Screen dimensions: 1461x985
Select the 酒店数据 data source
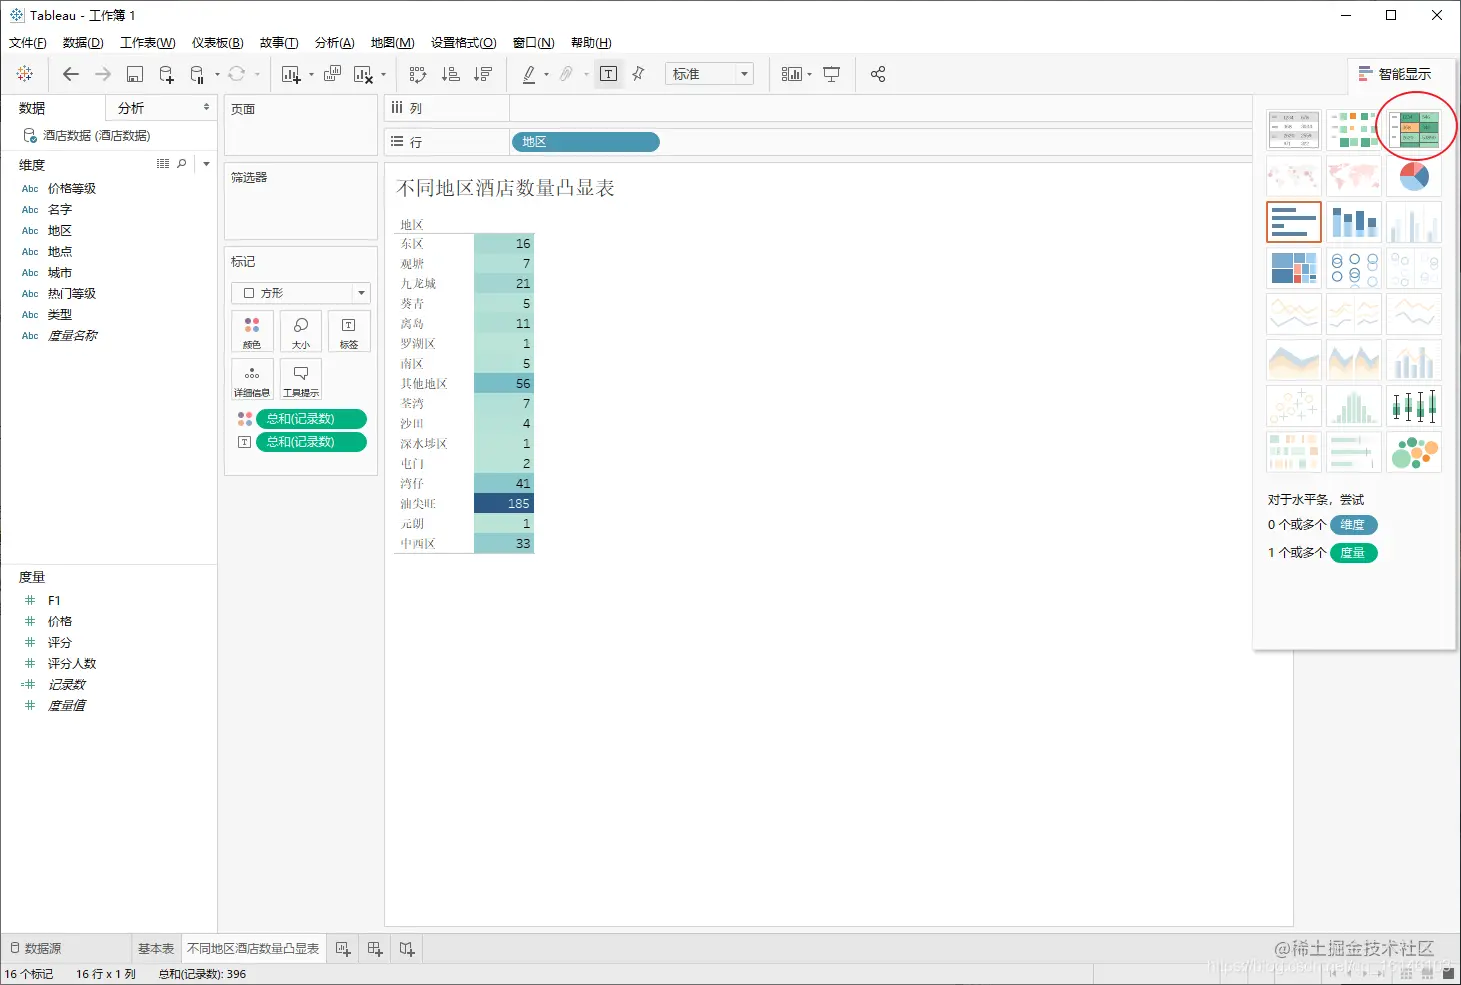pyautogui.click(x=97, y=135)
